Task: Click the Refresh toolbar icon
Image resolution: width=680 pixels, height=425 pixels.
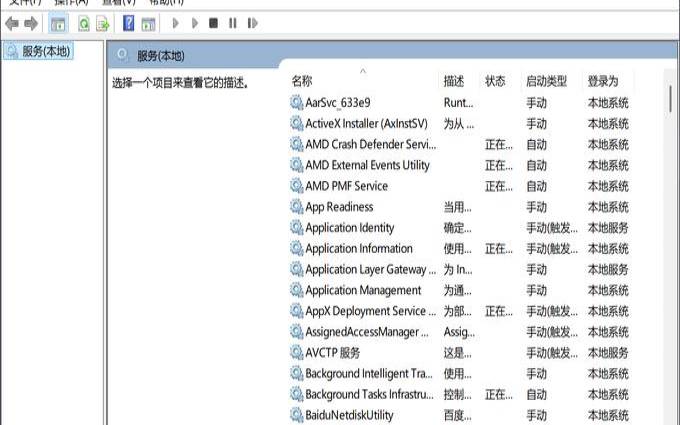Action: (83, 23)
